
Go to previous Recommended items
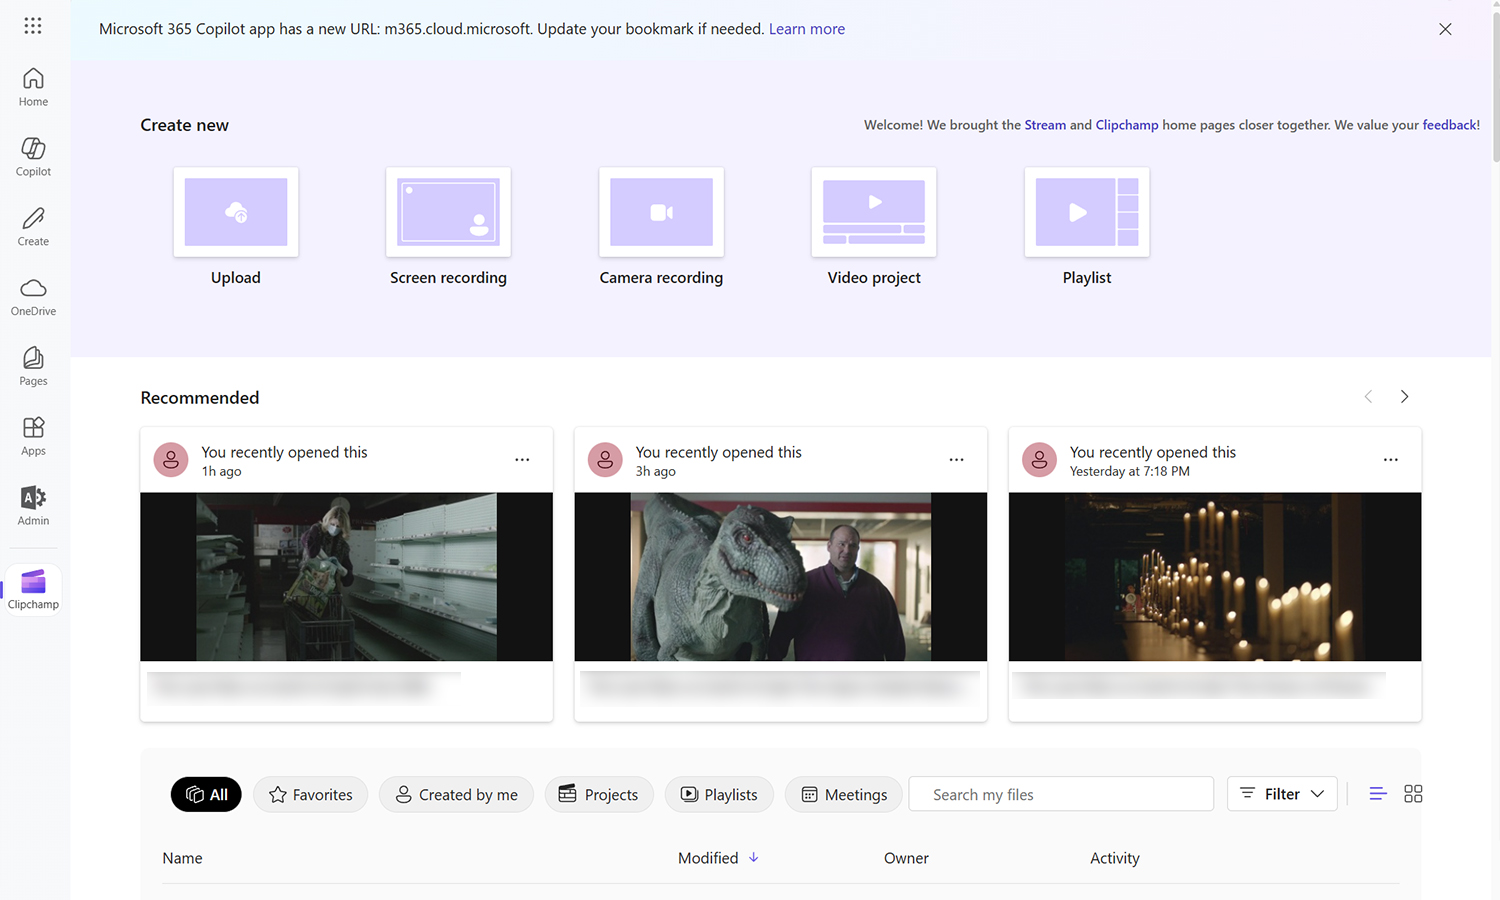click(1368, 397)
